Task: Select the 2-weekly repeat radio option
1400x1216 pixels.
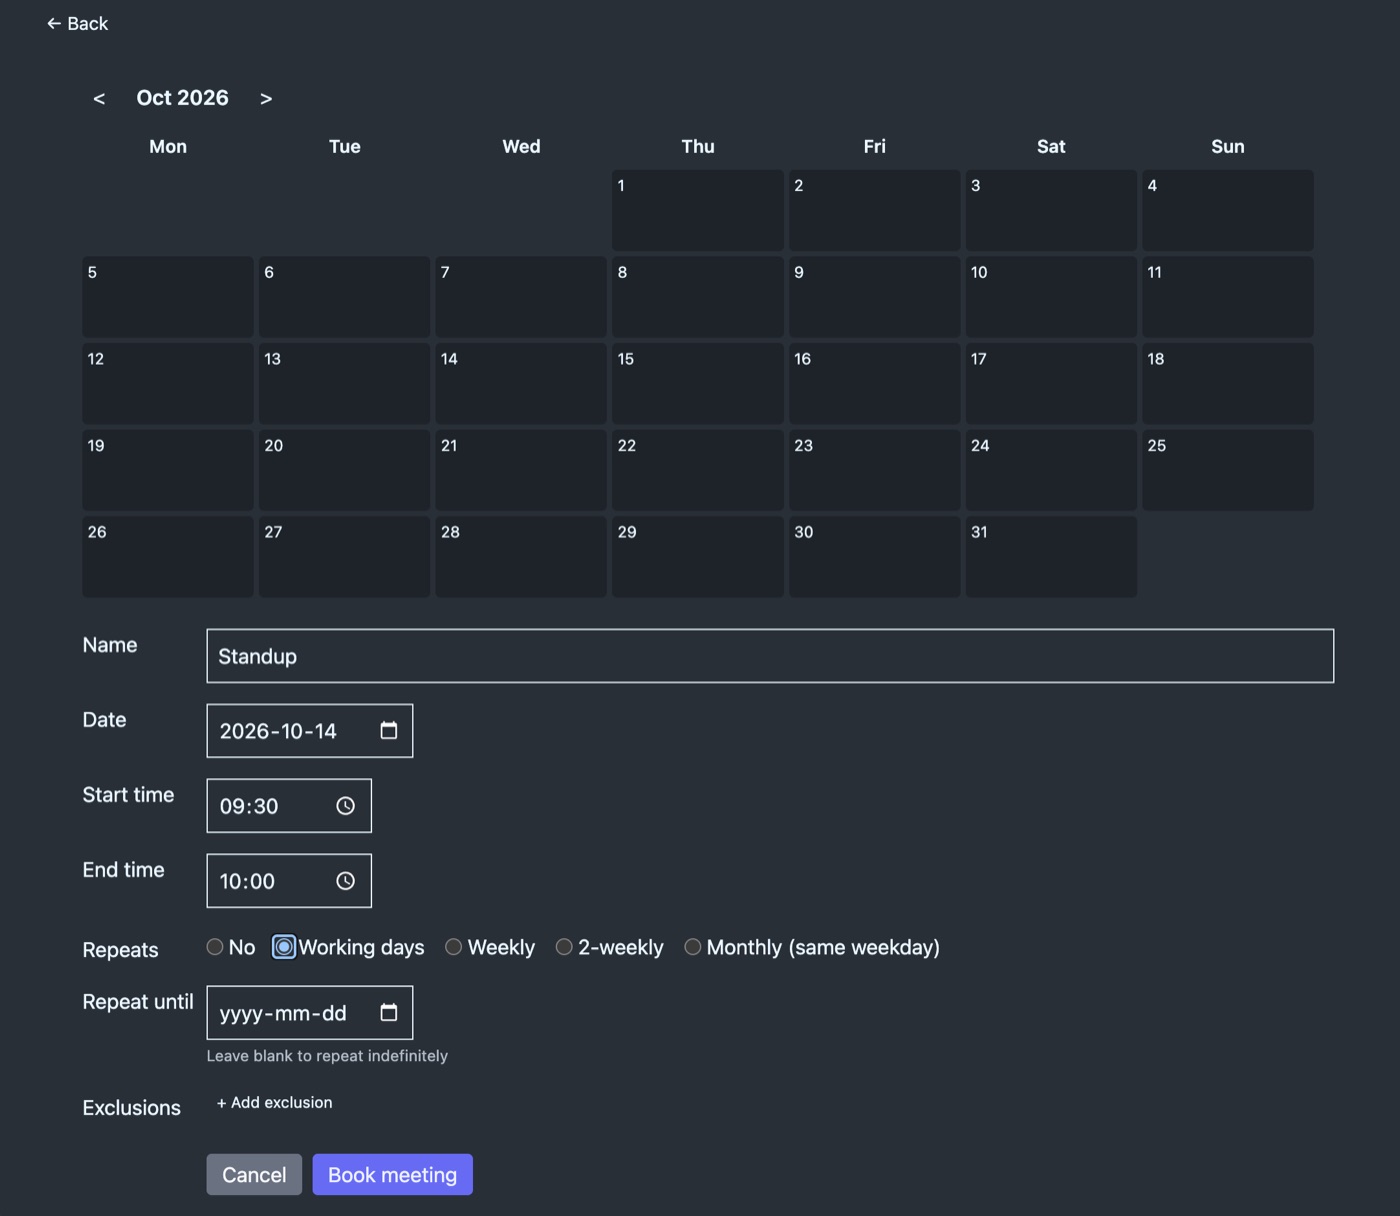Action: tap(564, 947)
